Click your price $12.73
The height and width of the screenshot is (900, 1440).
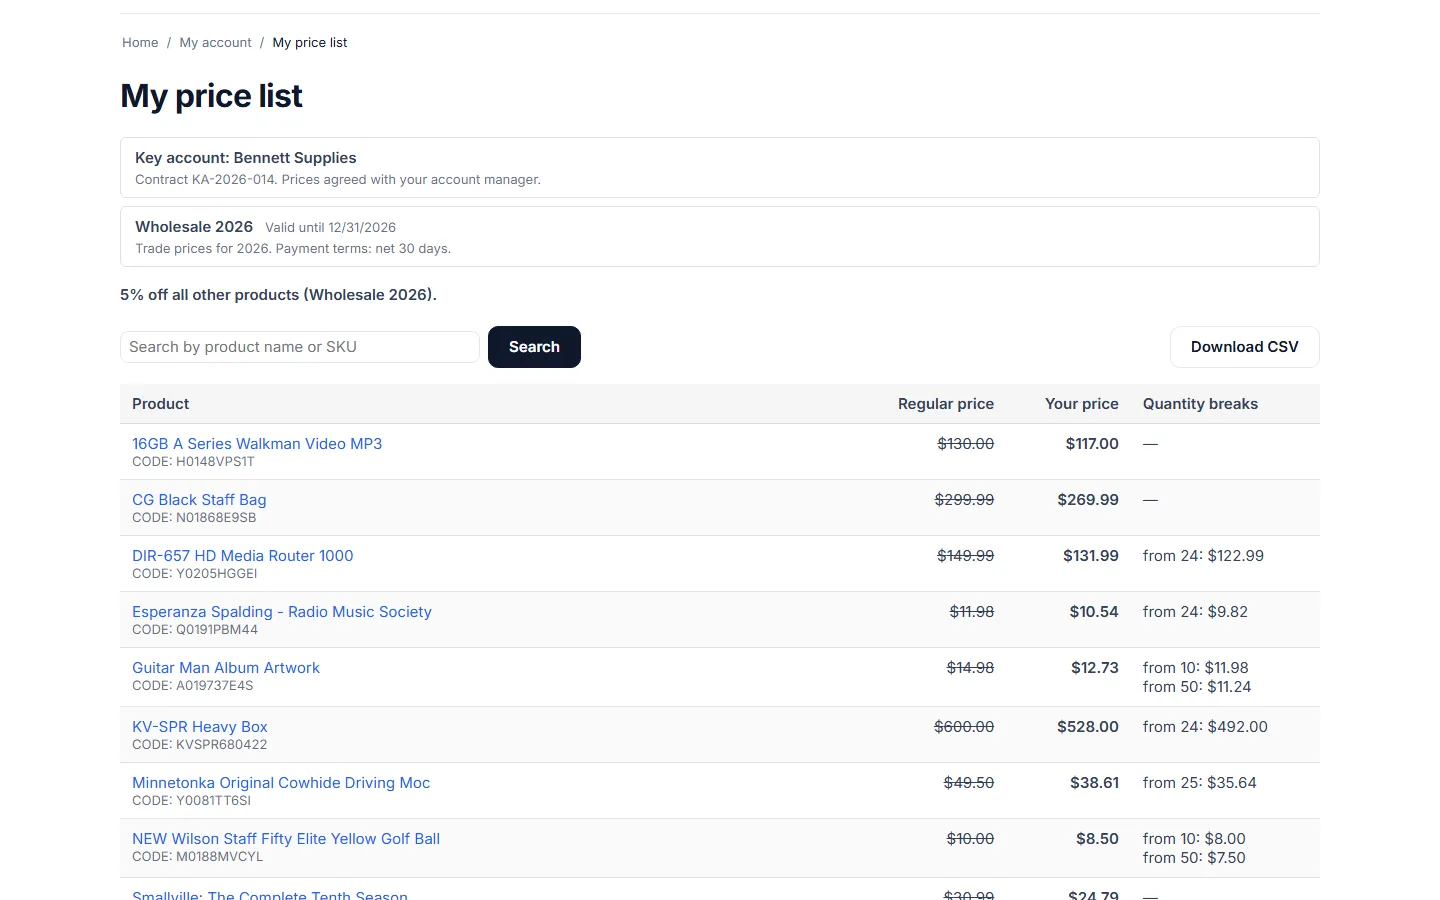click(1095, 668)
